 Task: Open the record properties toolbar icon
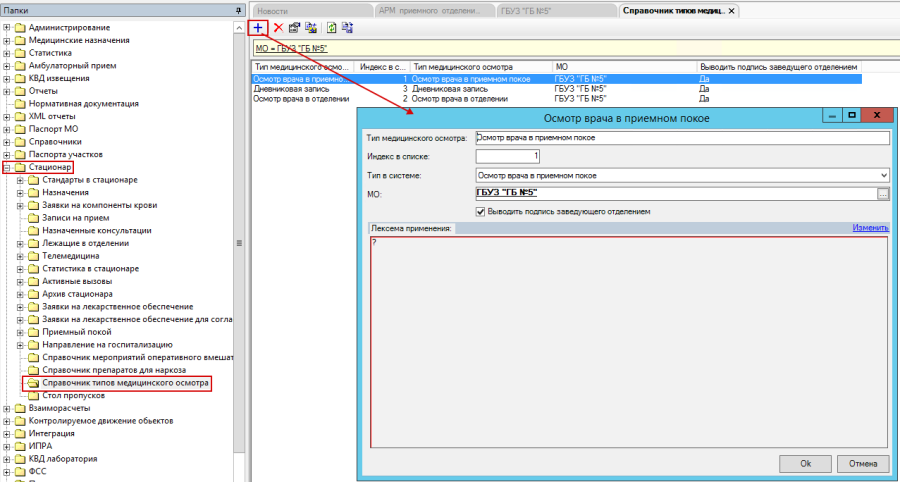point(294,28)
